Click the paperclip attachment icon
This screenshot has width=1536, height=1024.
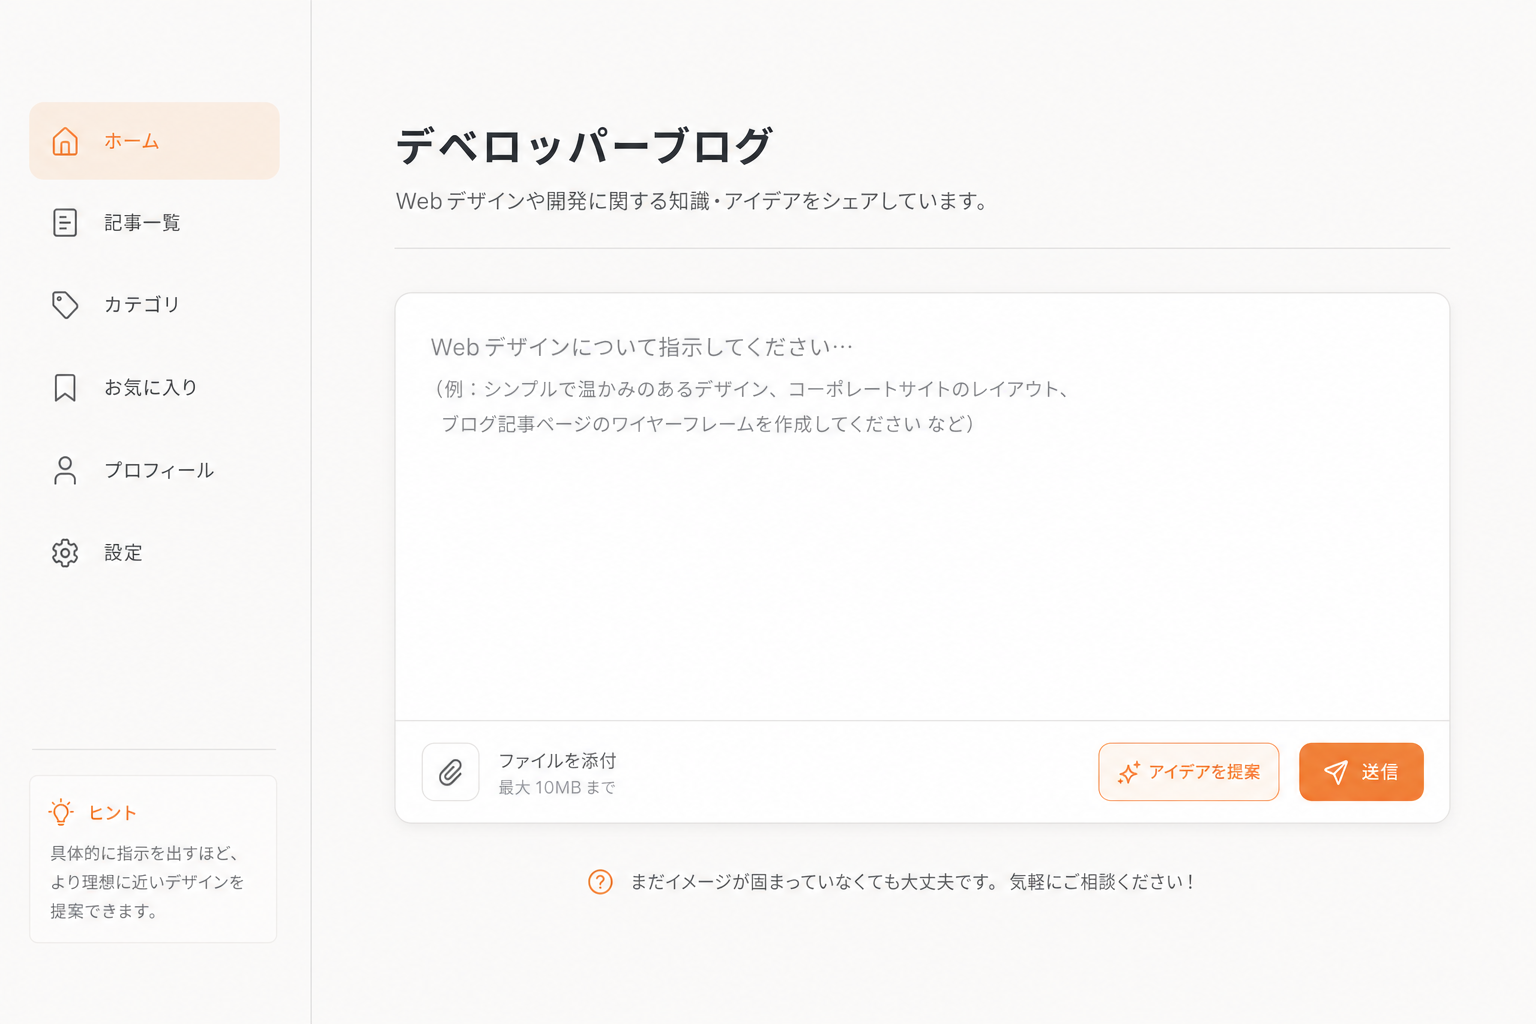click(450, 771)
